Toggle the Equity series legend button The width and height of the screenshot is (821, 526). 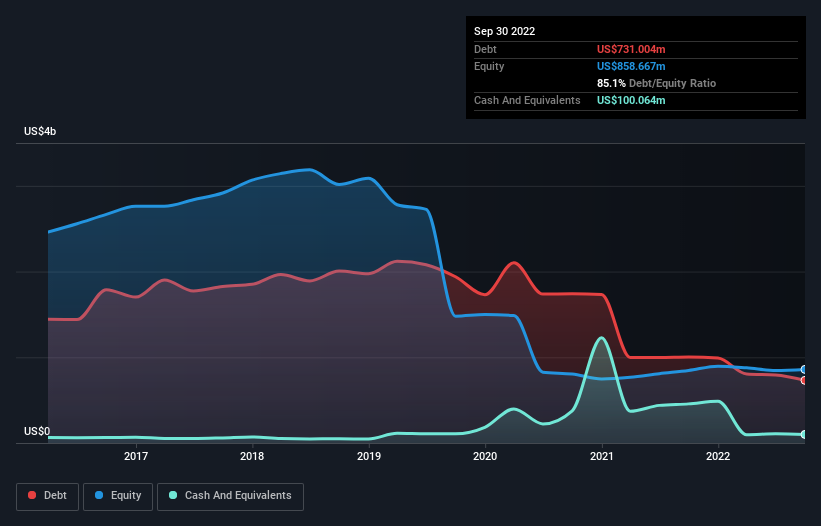[118, 496]
